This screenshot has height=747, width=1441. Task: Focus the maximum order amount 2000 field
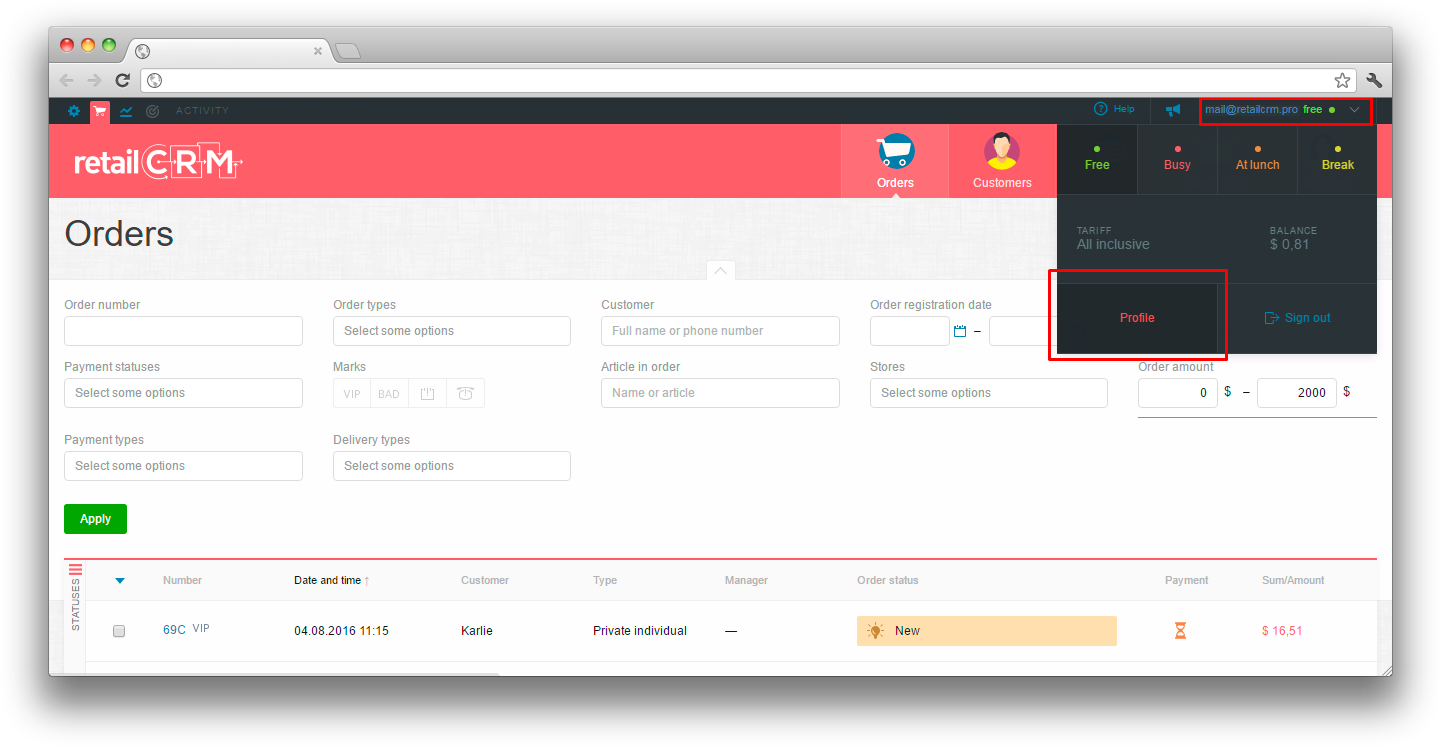(1297, 393)
